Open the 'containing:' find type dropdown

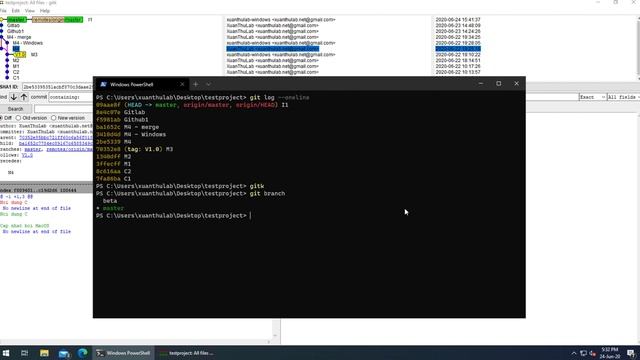pos(71,97)
